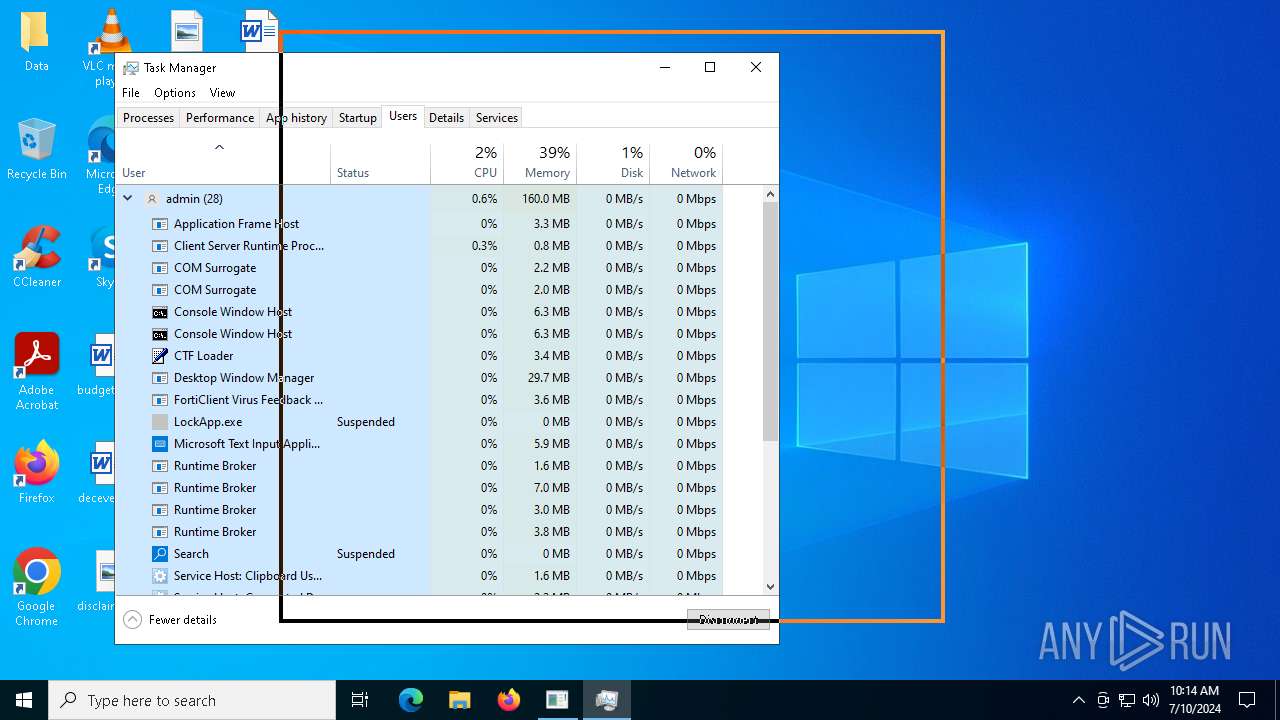The image size is (1280, 720).
Task: Open the Adobe Acrobat desktop shortcut
Action: (x=37, y=372)
